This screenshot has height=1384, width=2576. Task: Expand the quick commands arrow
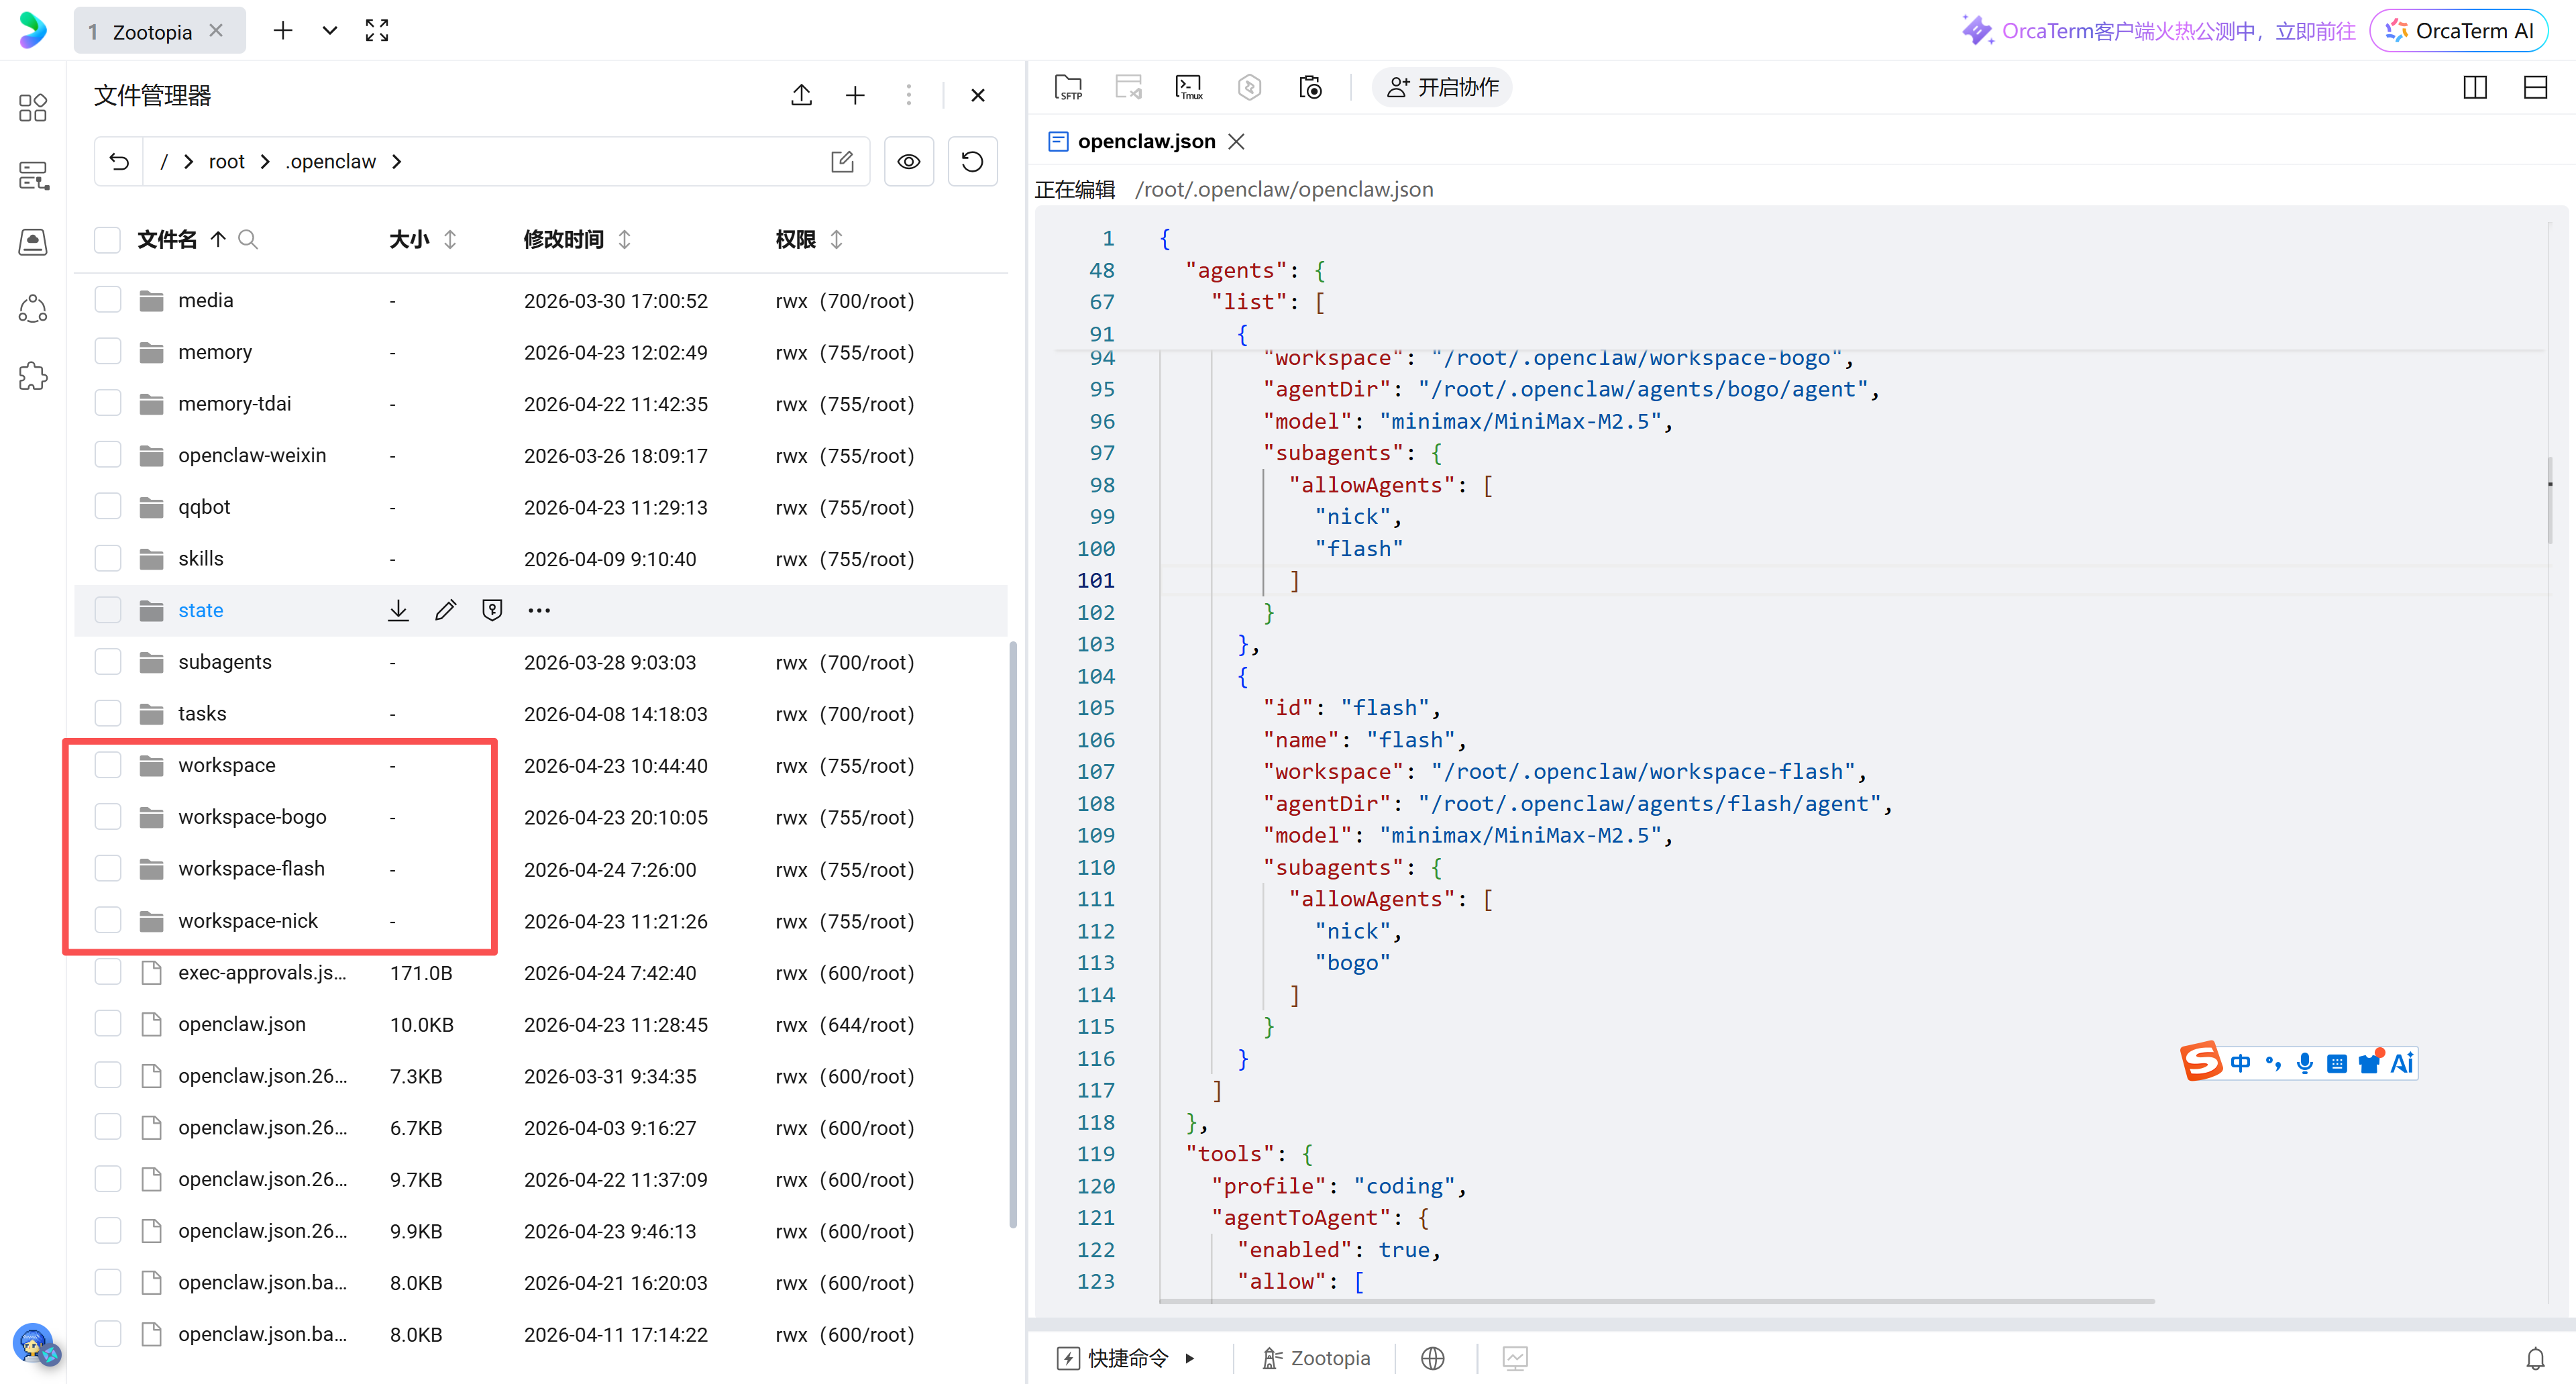pyautogui.click(x=1190, y=1358)
